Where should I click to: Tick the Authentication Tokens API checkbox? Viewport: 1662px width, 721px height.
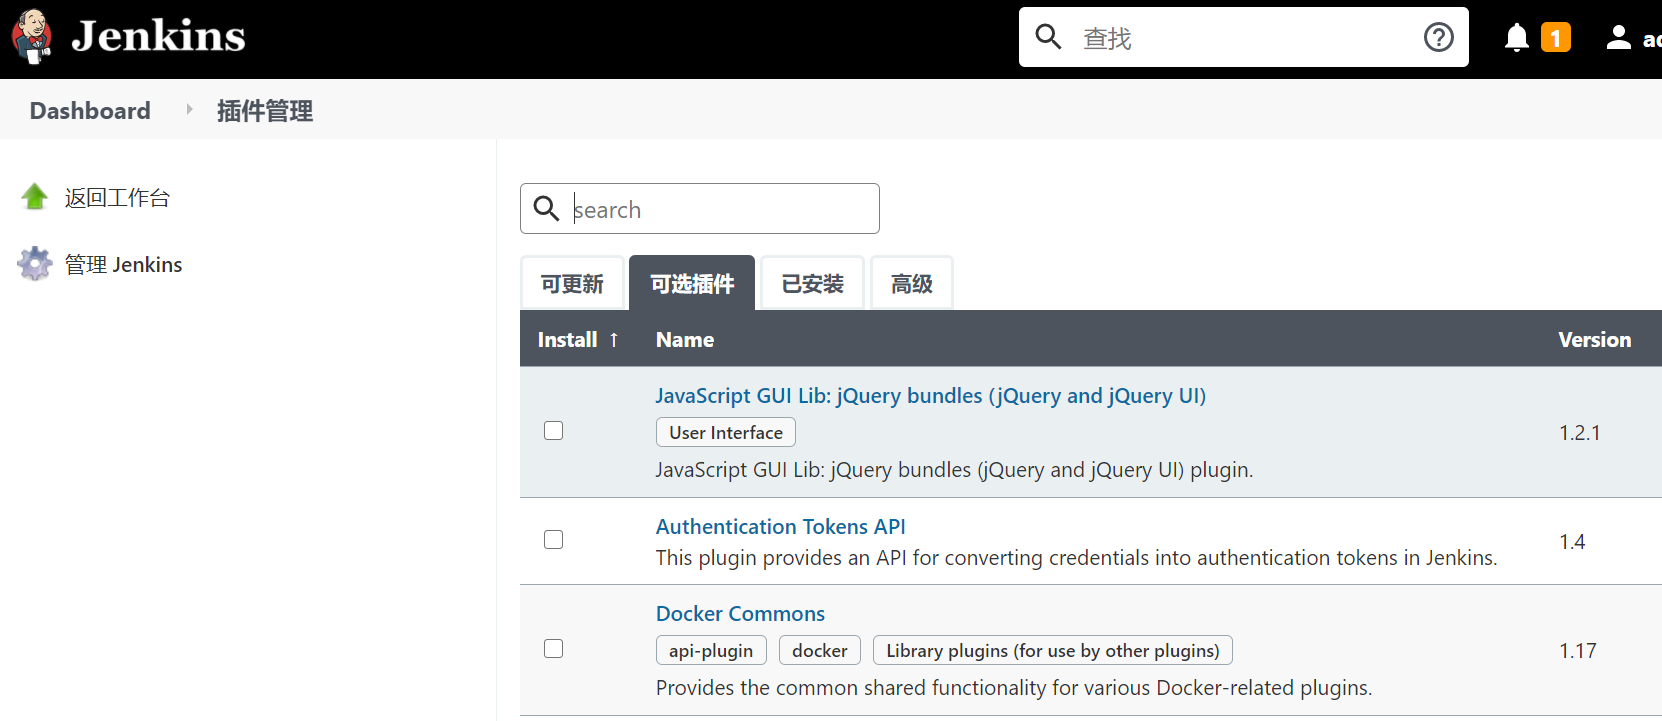[553, 540]
